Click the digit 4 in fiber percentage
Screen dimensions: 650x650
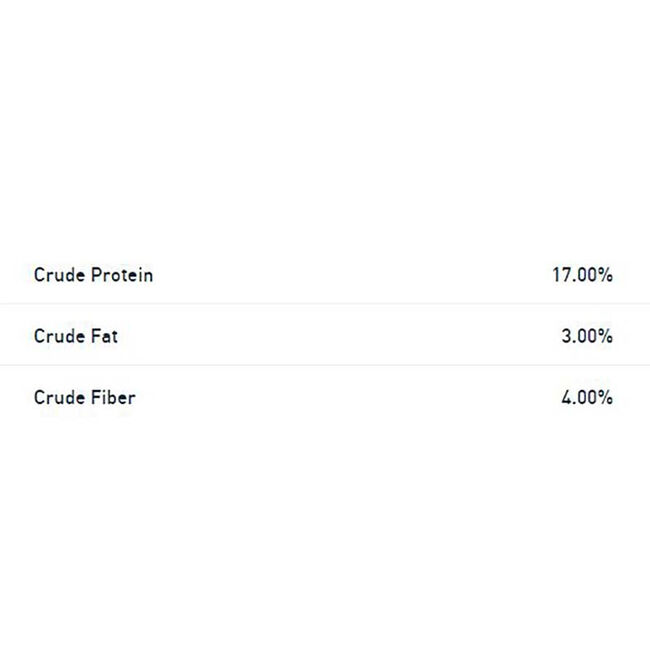click(x=567, y=397)
